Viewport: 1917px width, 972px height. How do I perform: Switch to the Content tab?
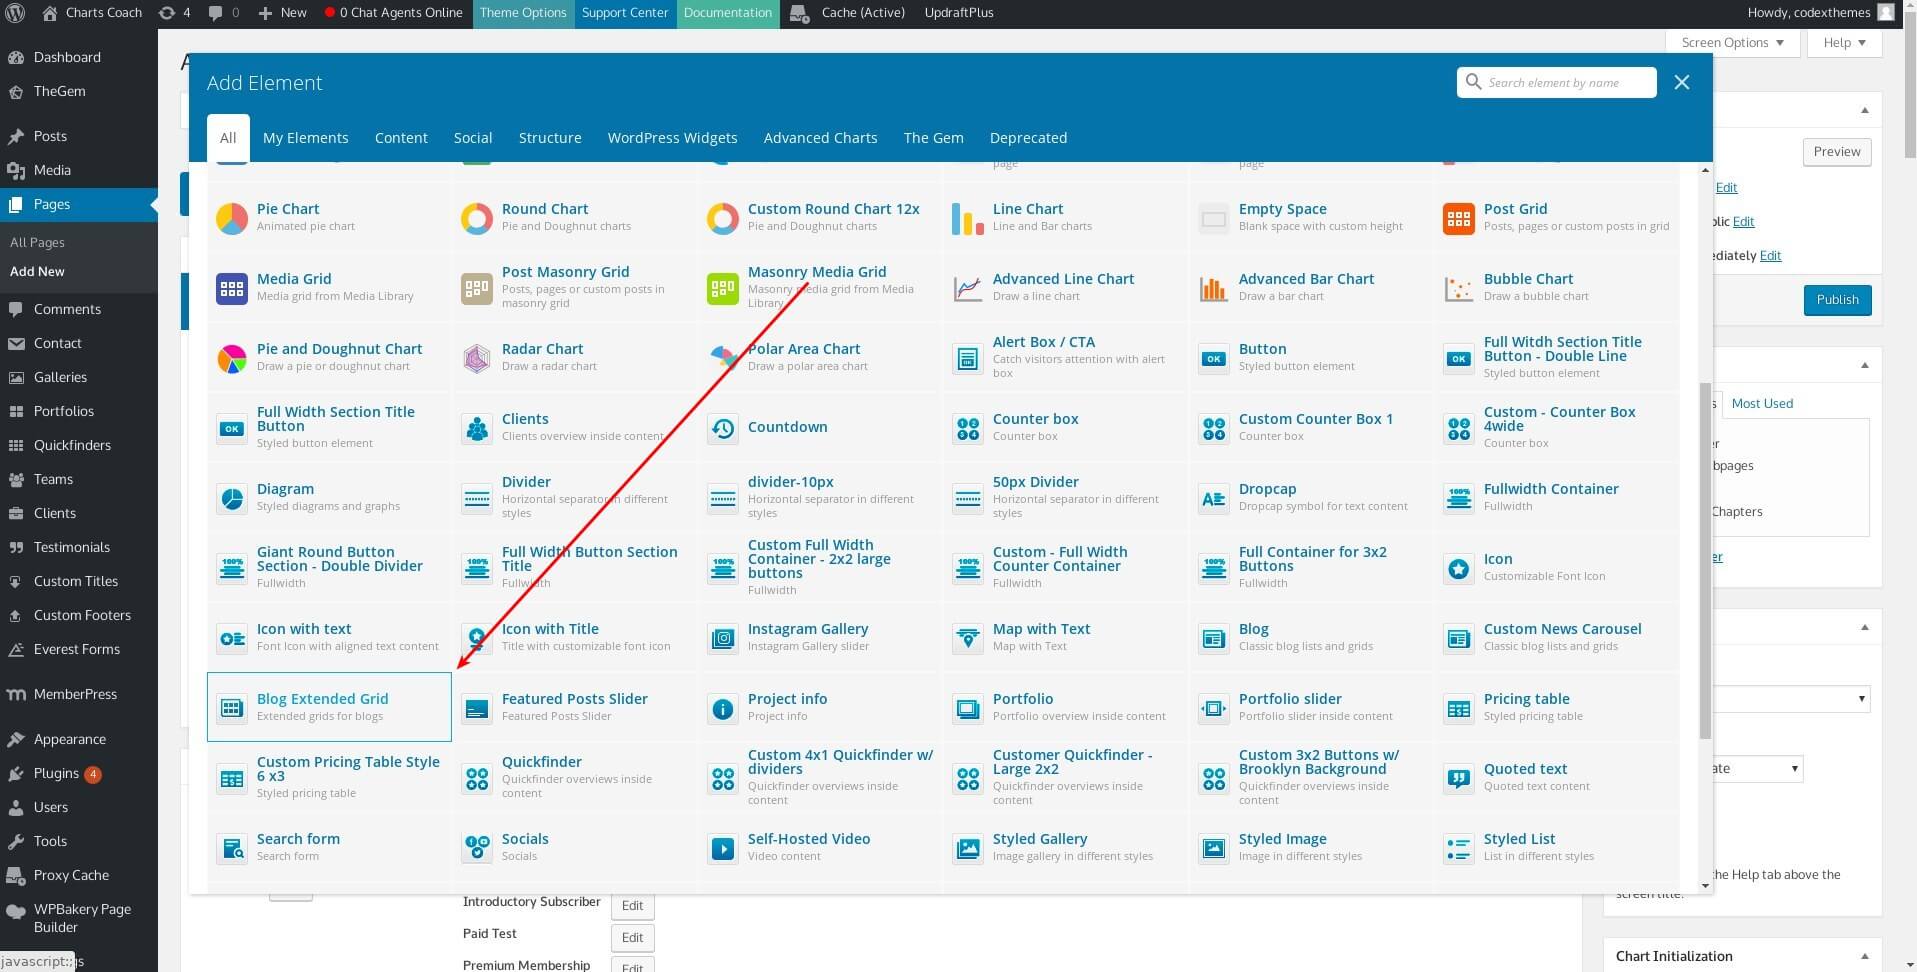[401, 138]
